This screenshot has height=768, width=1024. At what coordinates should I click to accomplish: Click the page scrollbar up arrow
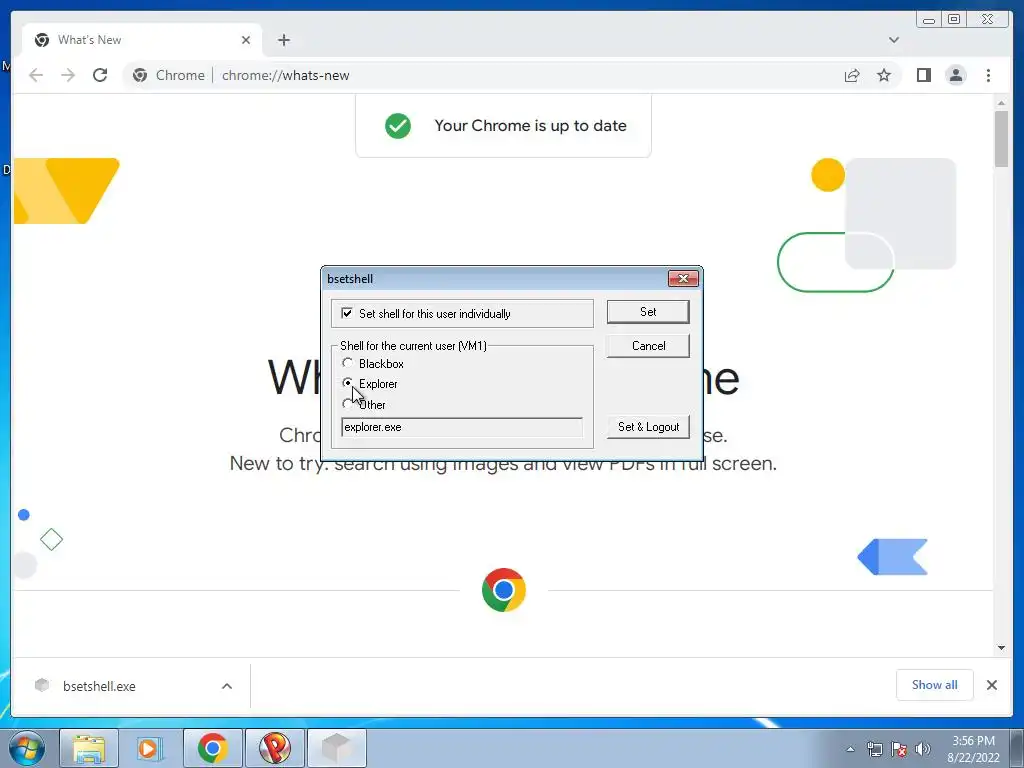pyautogui.click(x=1001, y=103)
